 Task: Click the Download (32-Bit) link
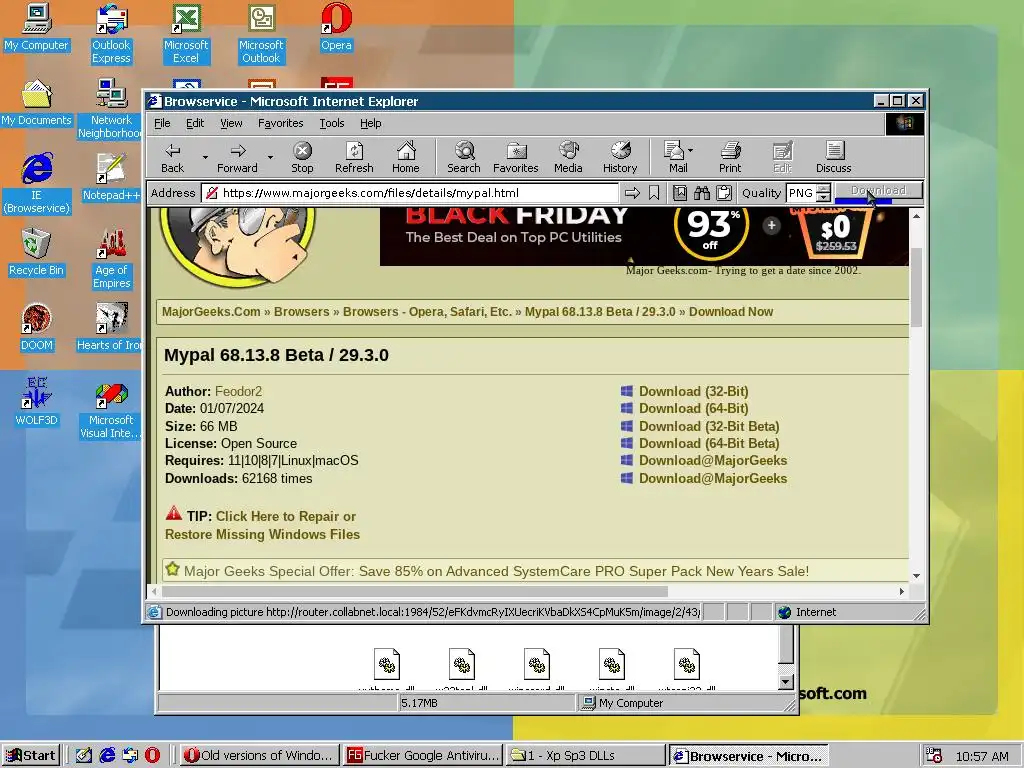pyautogui.click(x=694, y=391)
